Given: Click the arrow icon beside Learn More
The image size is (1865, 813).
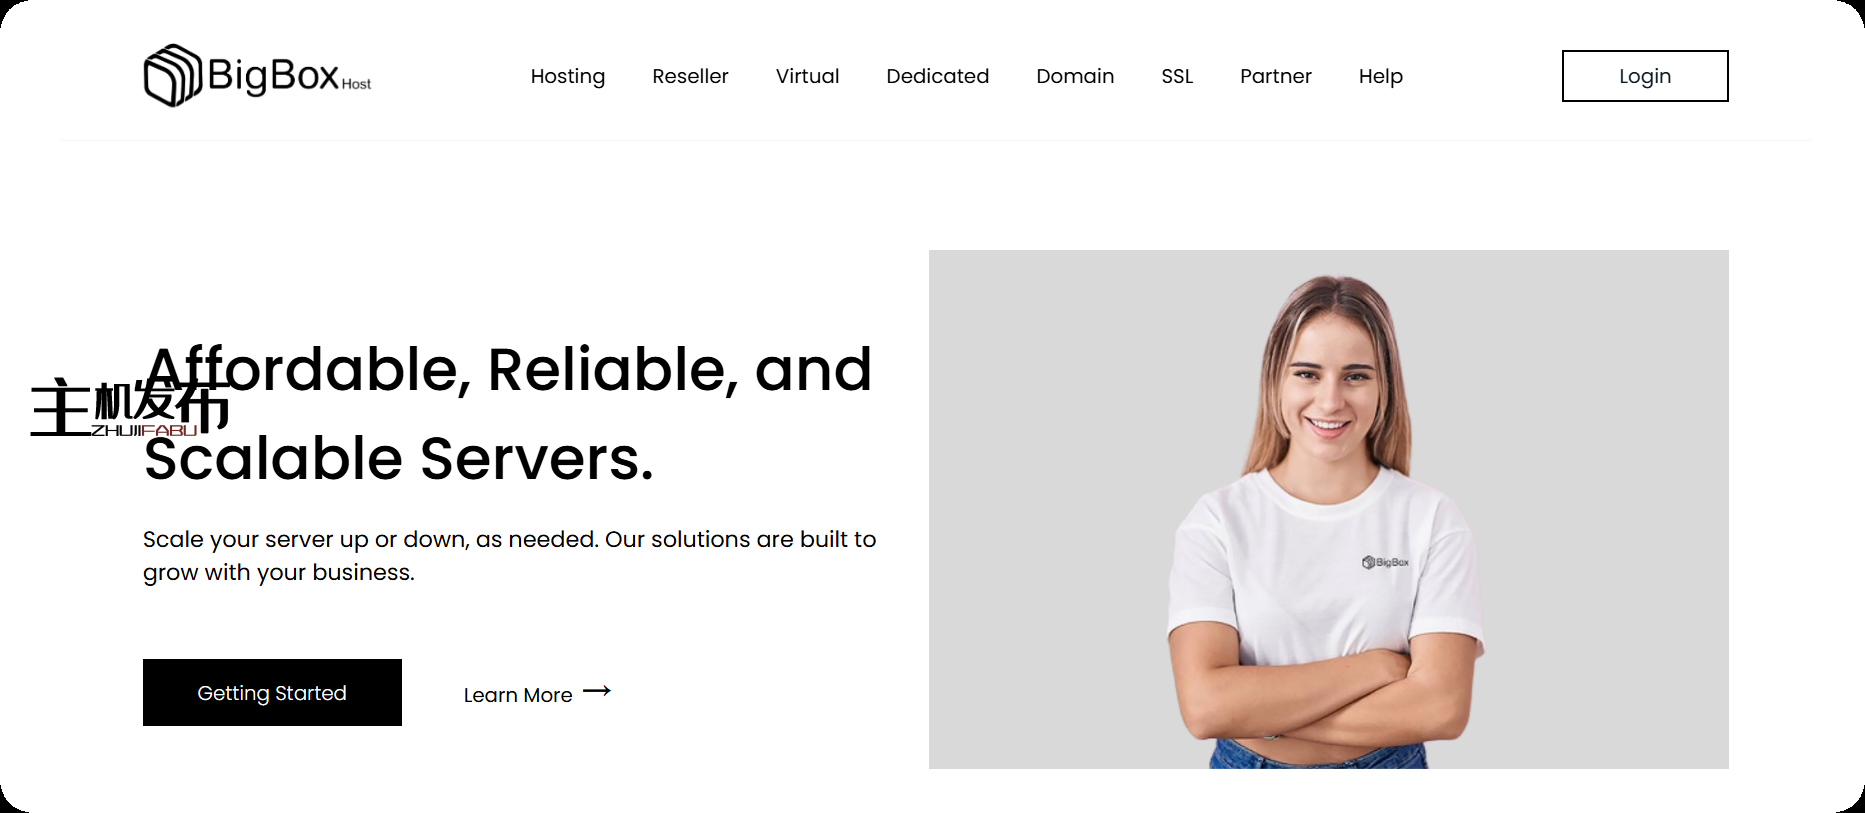Looking at the screenshot, I should tap(597, 691).
